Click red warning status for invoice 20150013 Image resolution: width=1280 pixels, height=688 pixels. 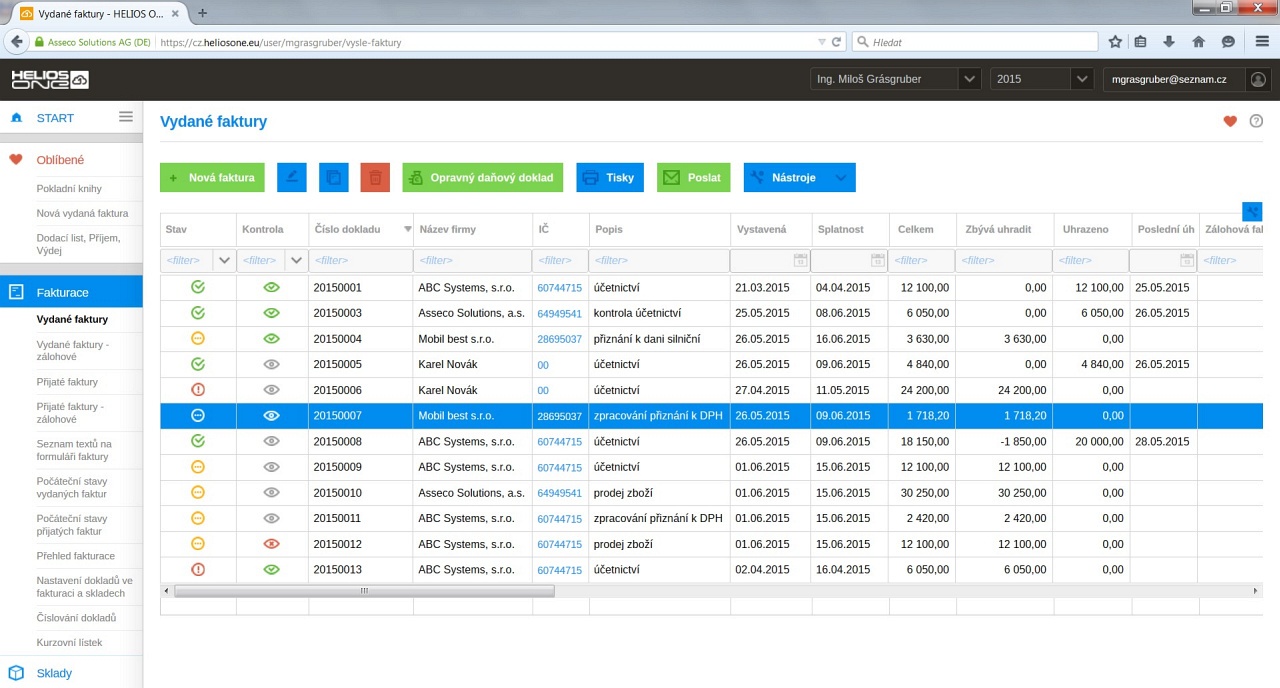click(198, 569)
